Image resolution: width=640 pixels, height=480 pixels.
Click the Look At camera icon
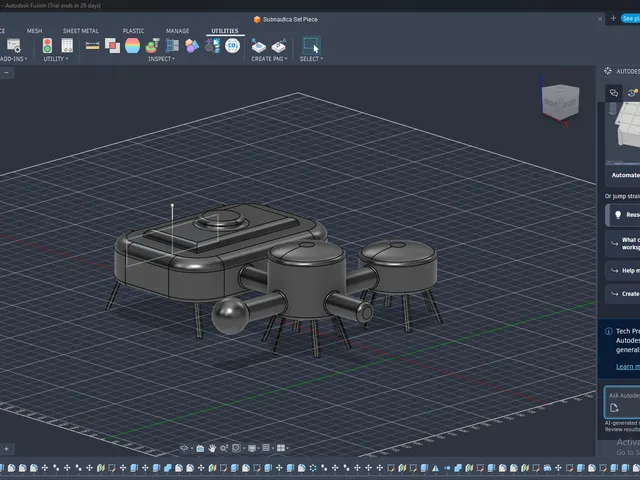coord(200,448)
